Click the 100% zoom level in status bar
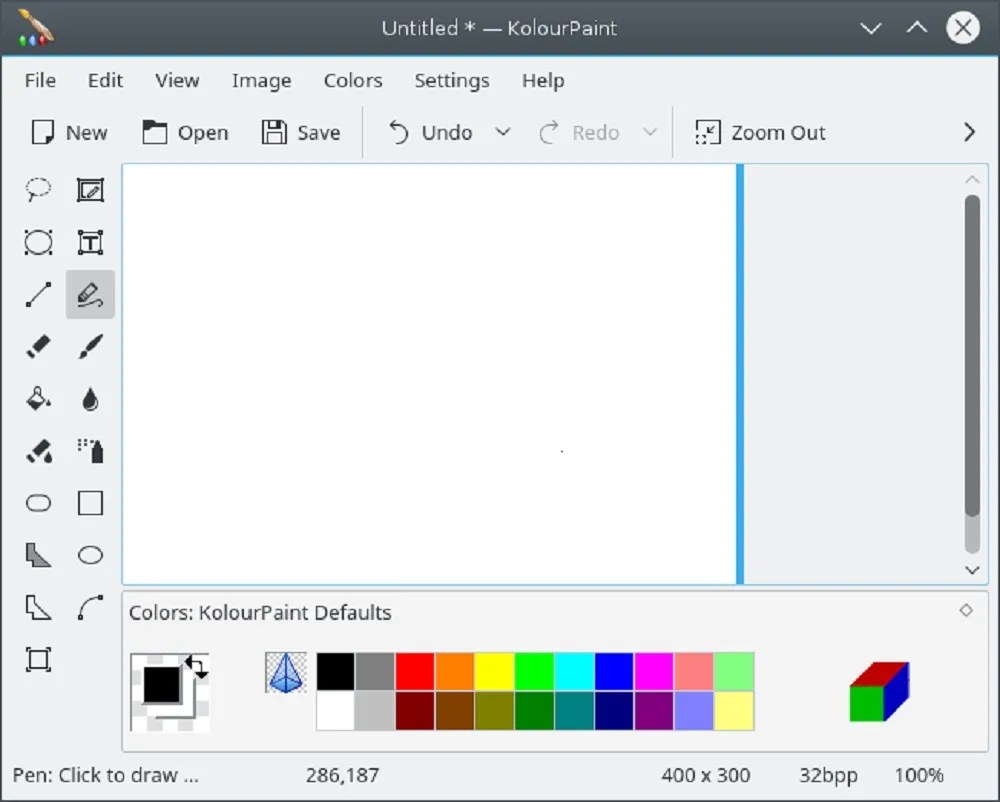Viewport: 1000px width, 802px height. point(918,775)
